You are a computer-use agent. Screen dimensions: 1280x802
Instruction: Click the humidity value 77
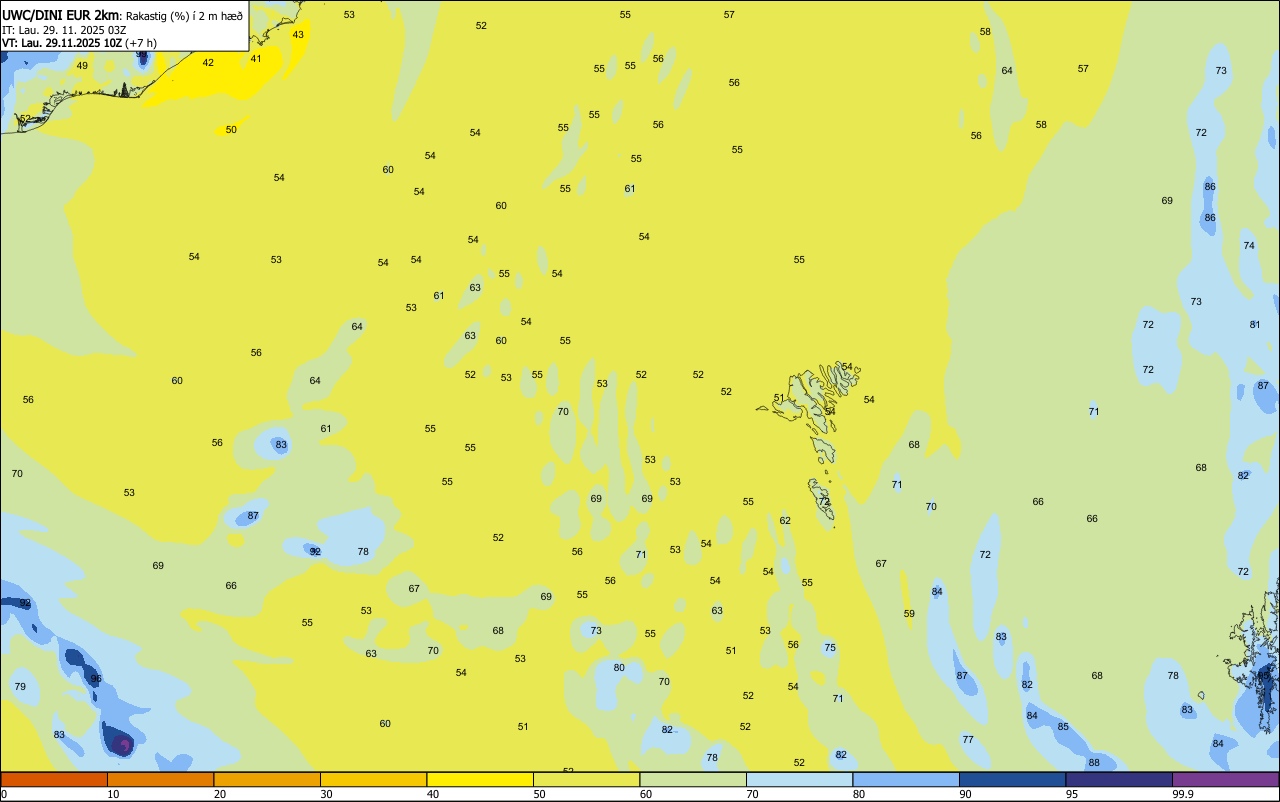[968, 739]
